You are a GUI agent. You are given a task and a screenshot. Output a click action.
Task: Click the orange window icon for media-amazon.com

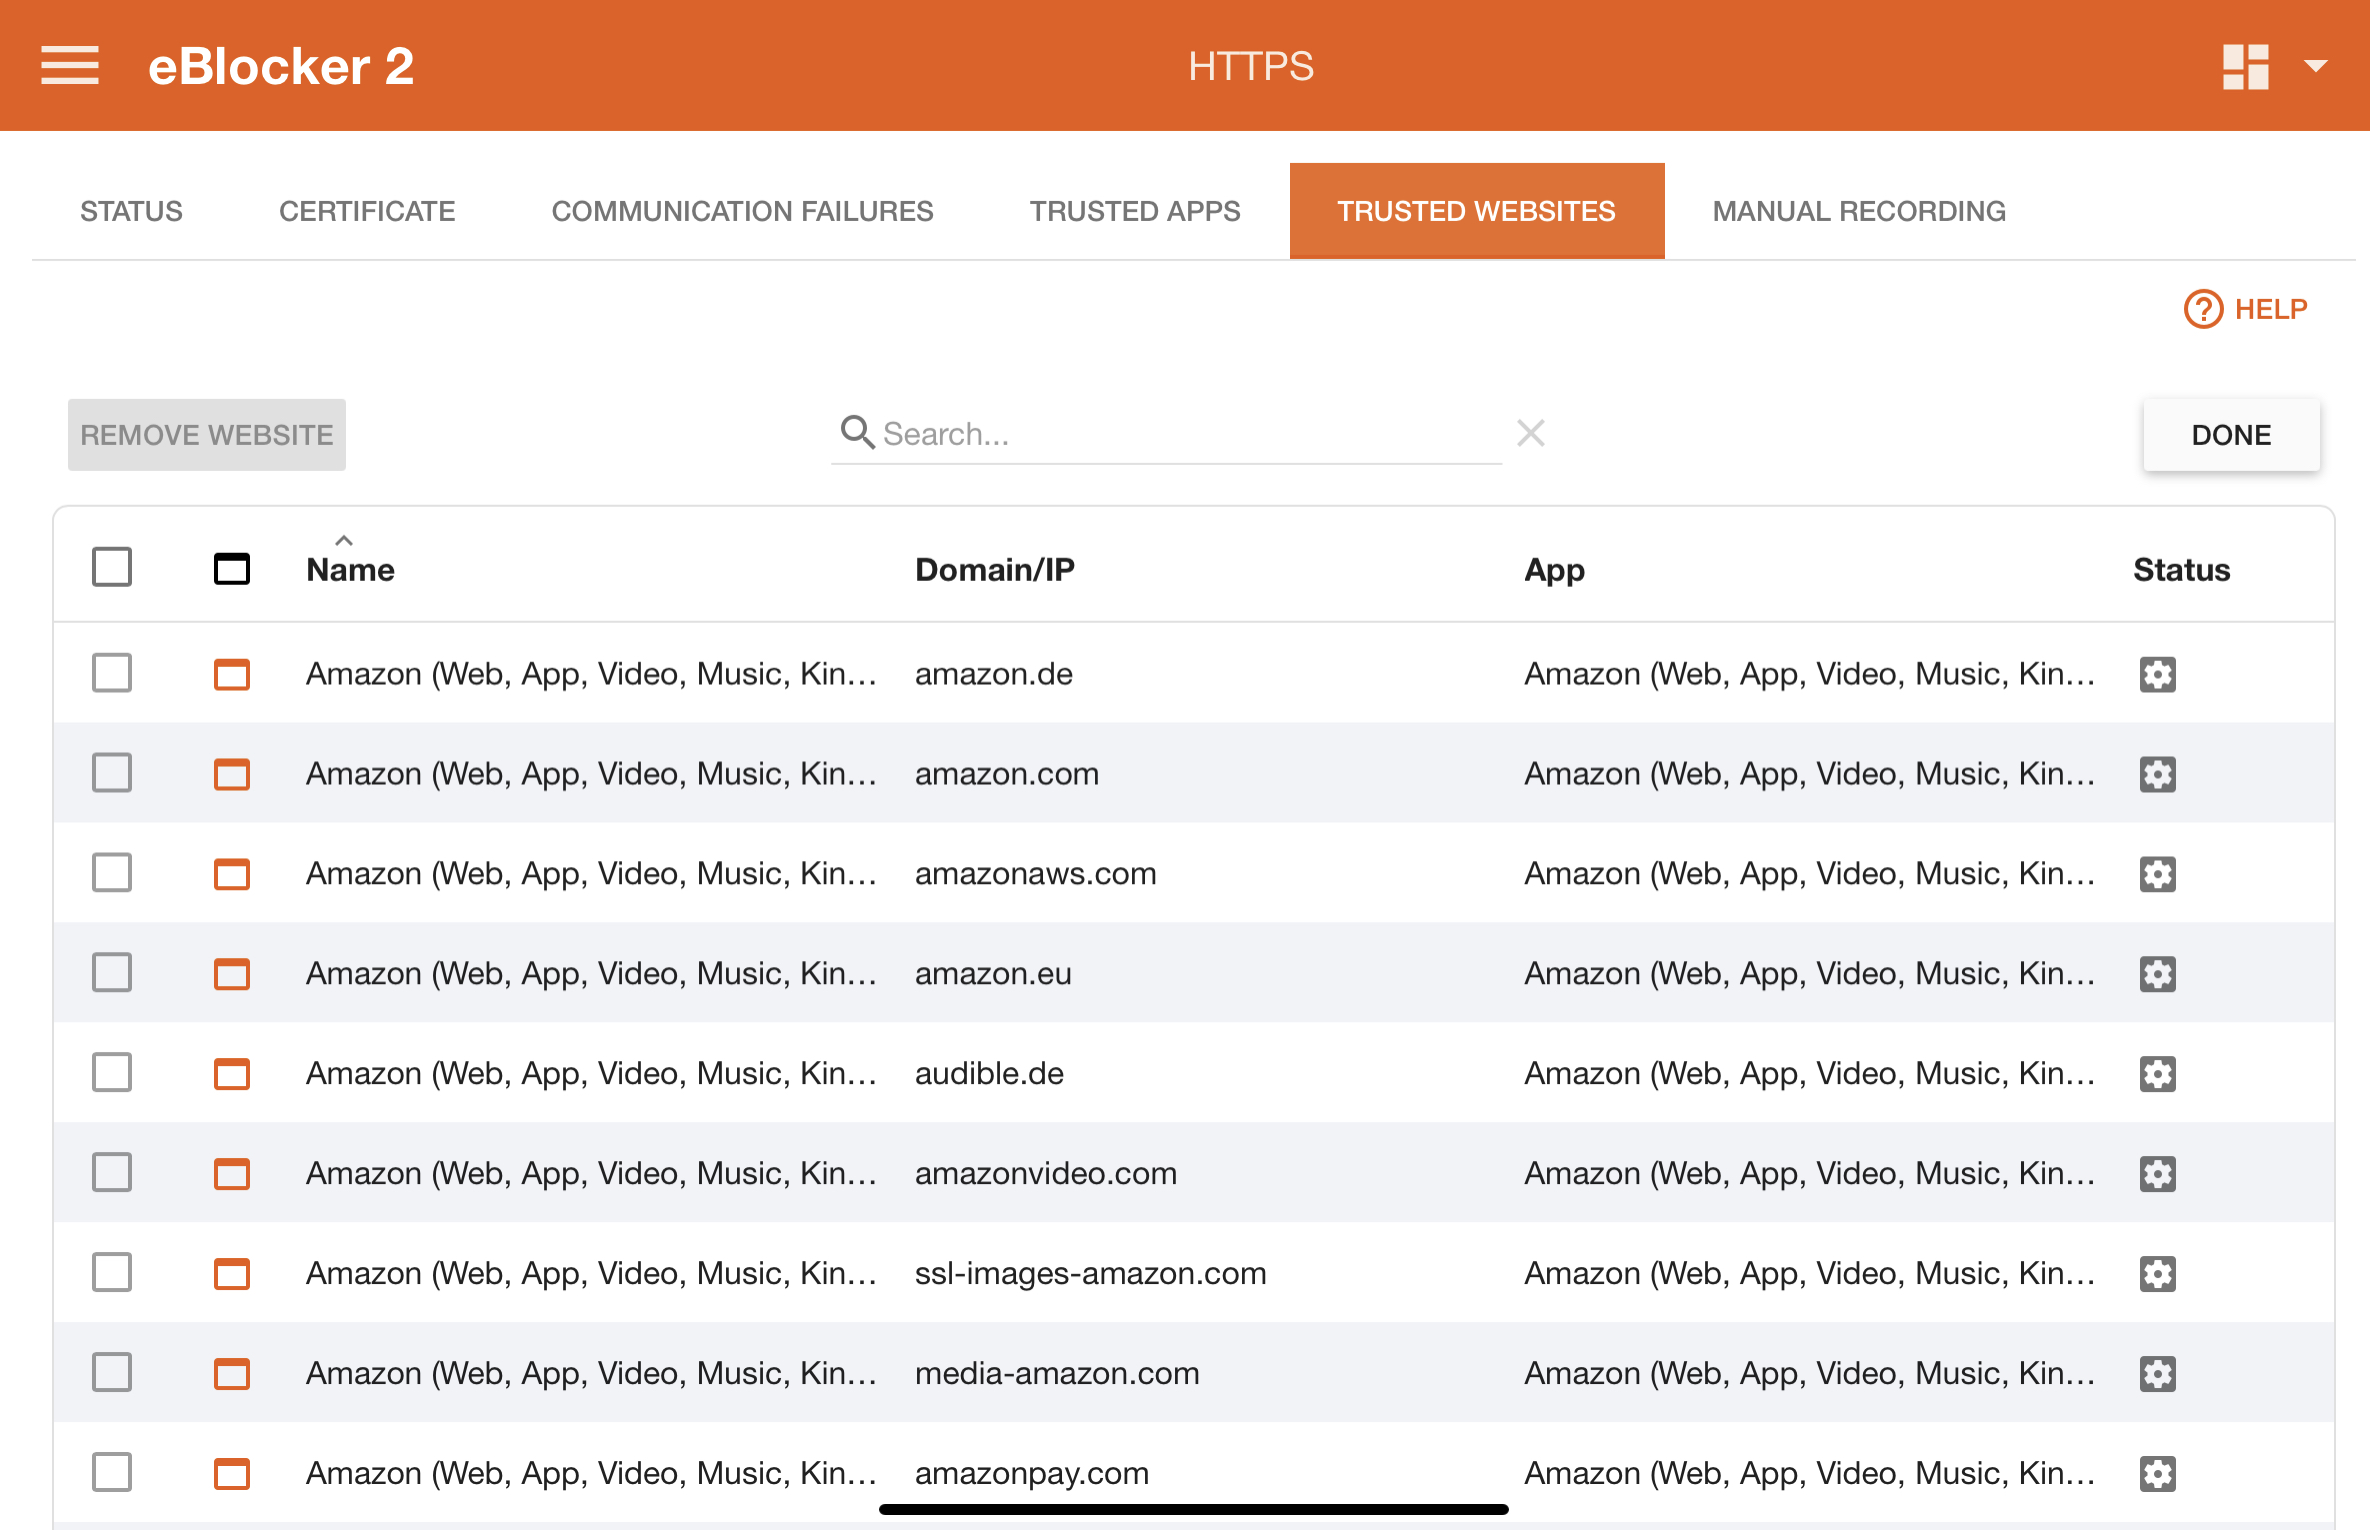point(232,1374)
